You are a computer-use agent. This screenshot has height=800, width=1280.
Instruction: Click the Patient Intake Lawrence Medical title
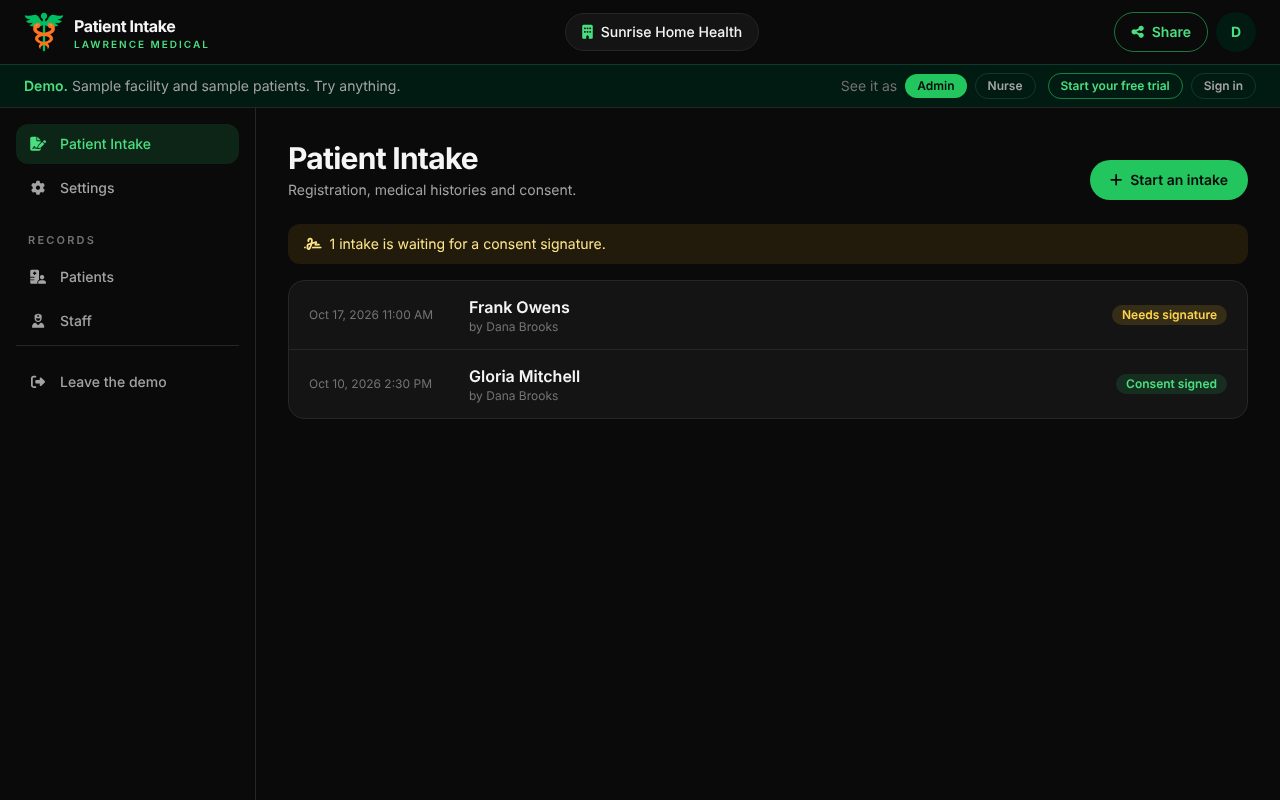coord(141,33)
